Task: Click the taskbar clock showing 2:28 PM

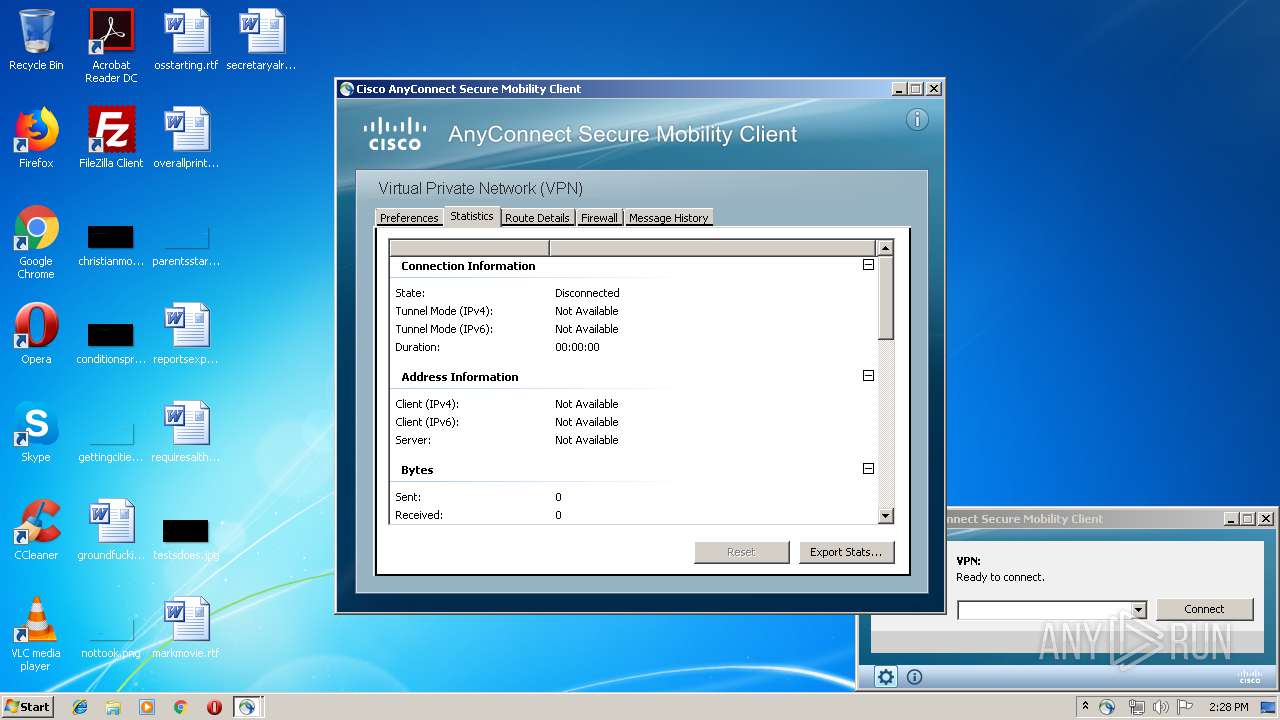Action: coord(1228,707)
